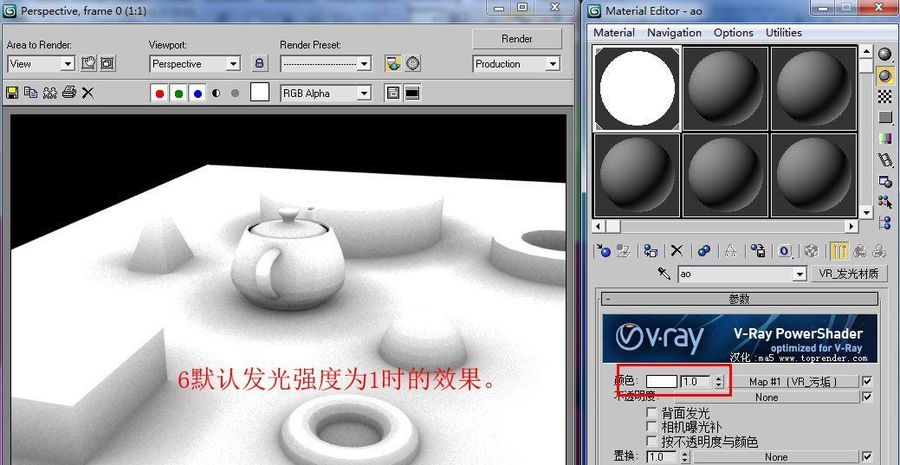Select the top-middle gray sample slot
The width and height of the screenshot is (900, 465).
point(725,88)
